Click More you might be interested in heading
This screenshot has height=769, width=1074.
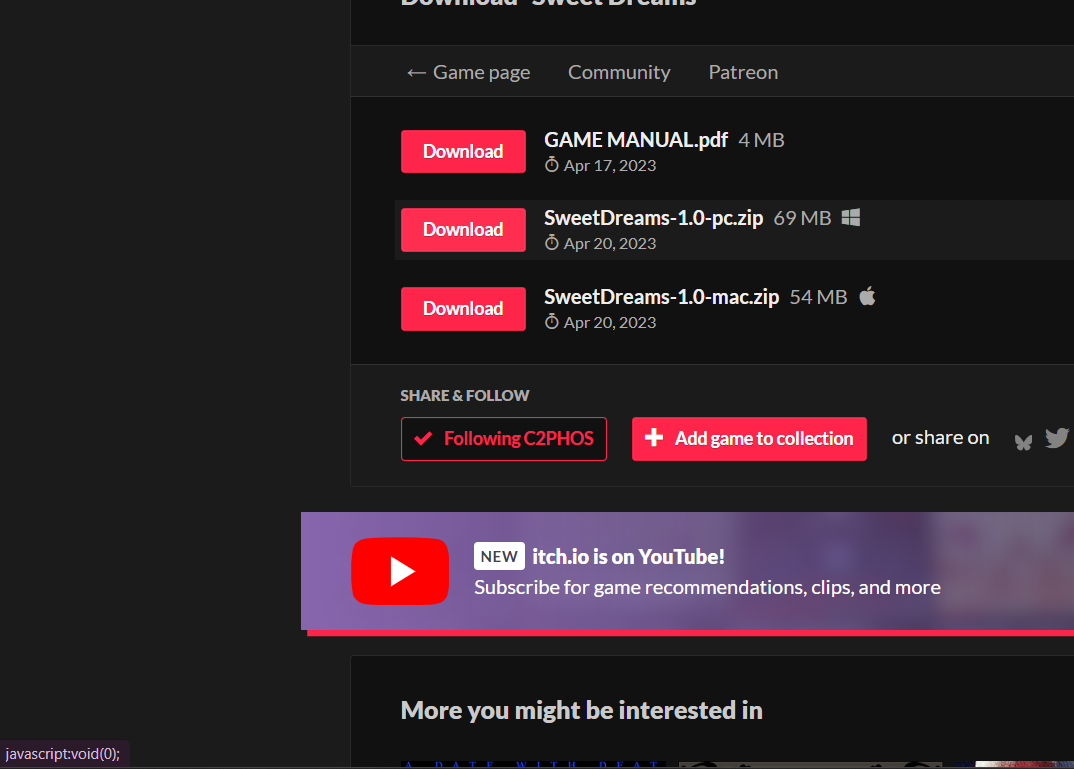(x=582, y=710)
